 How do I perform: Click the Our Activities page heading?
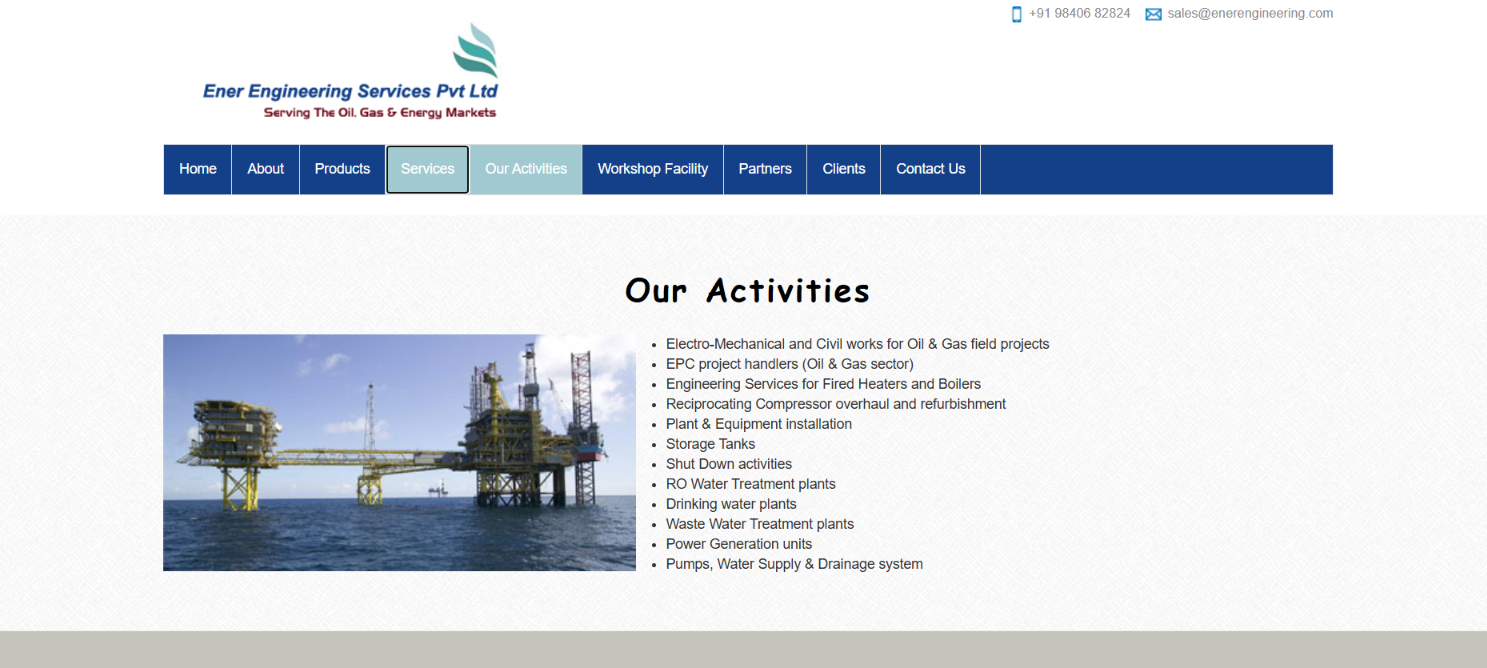(x=747, y=290)
